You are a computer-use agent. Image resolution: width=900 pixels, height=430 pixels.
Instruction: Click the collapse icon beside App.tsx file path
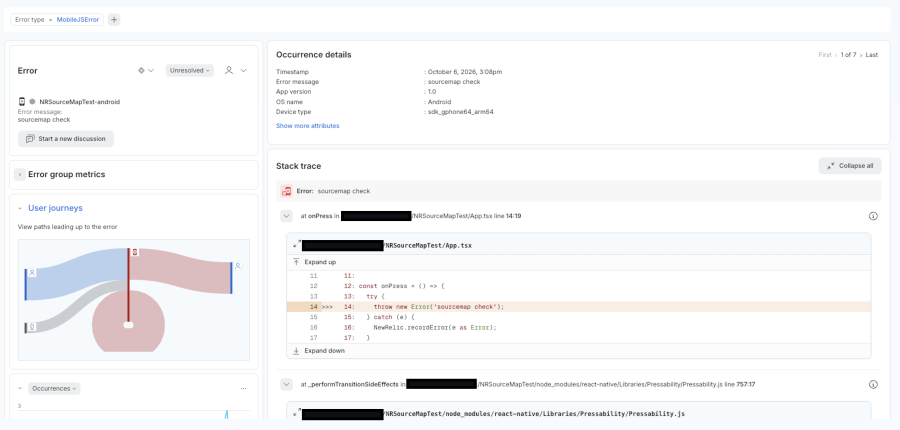click(x=296, y=245)
